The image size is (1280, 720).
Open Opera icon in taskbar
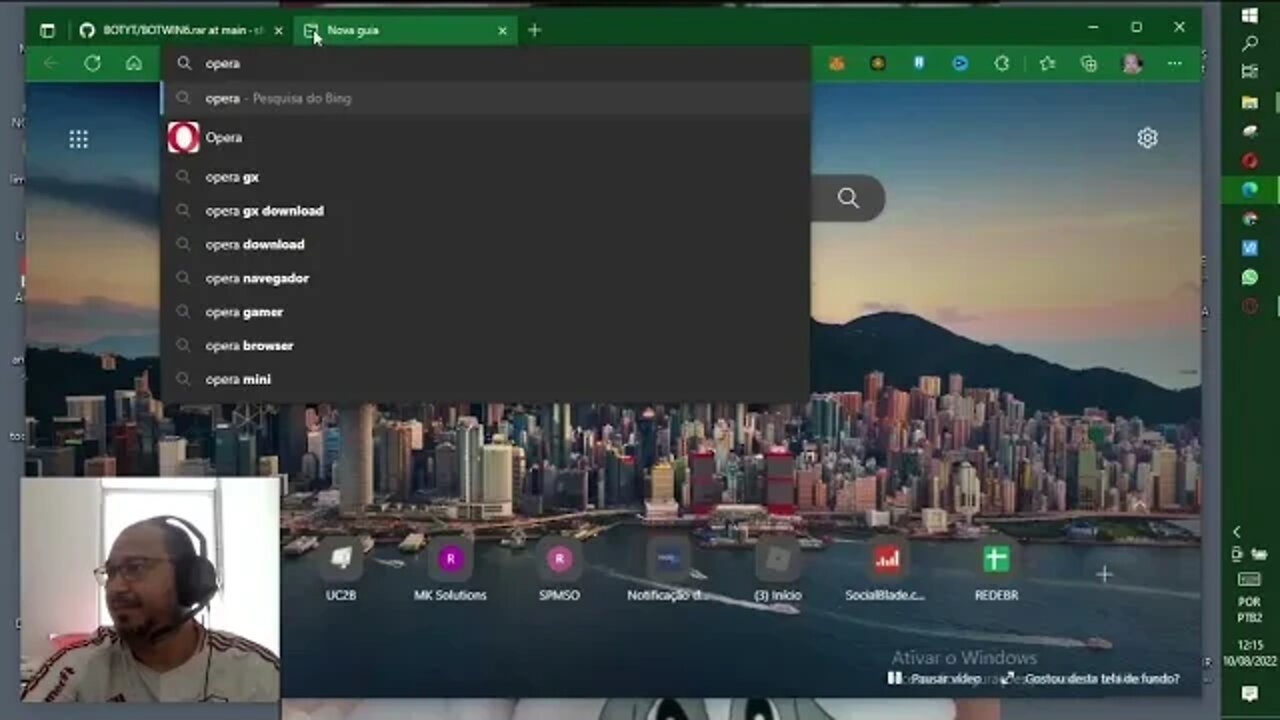[1250, 160]
